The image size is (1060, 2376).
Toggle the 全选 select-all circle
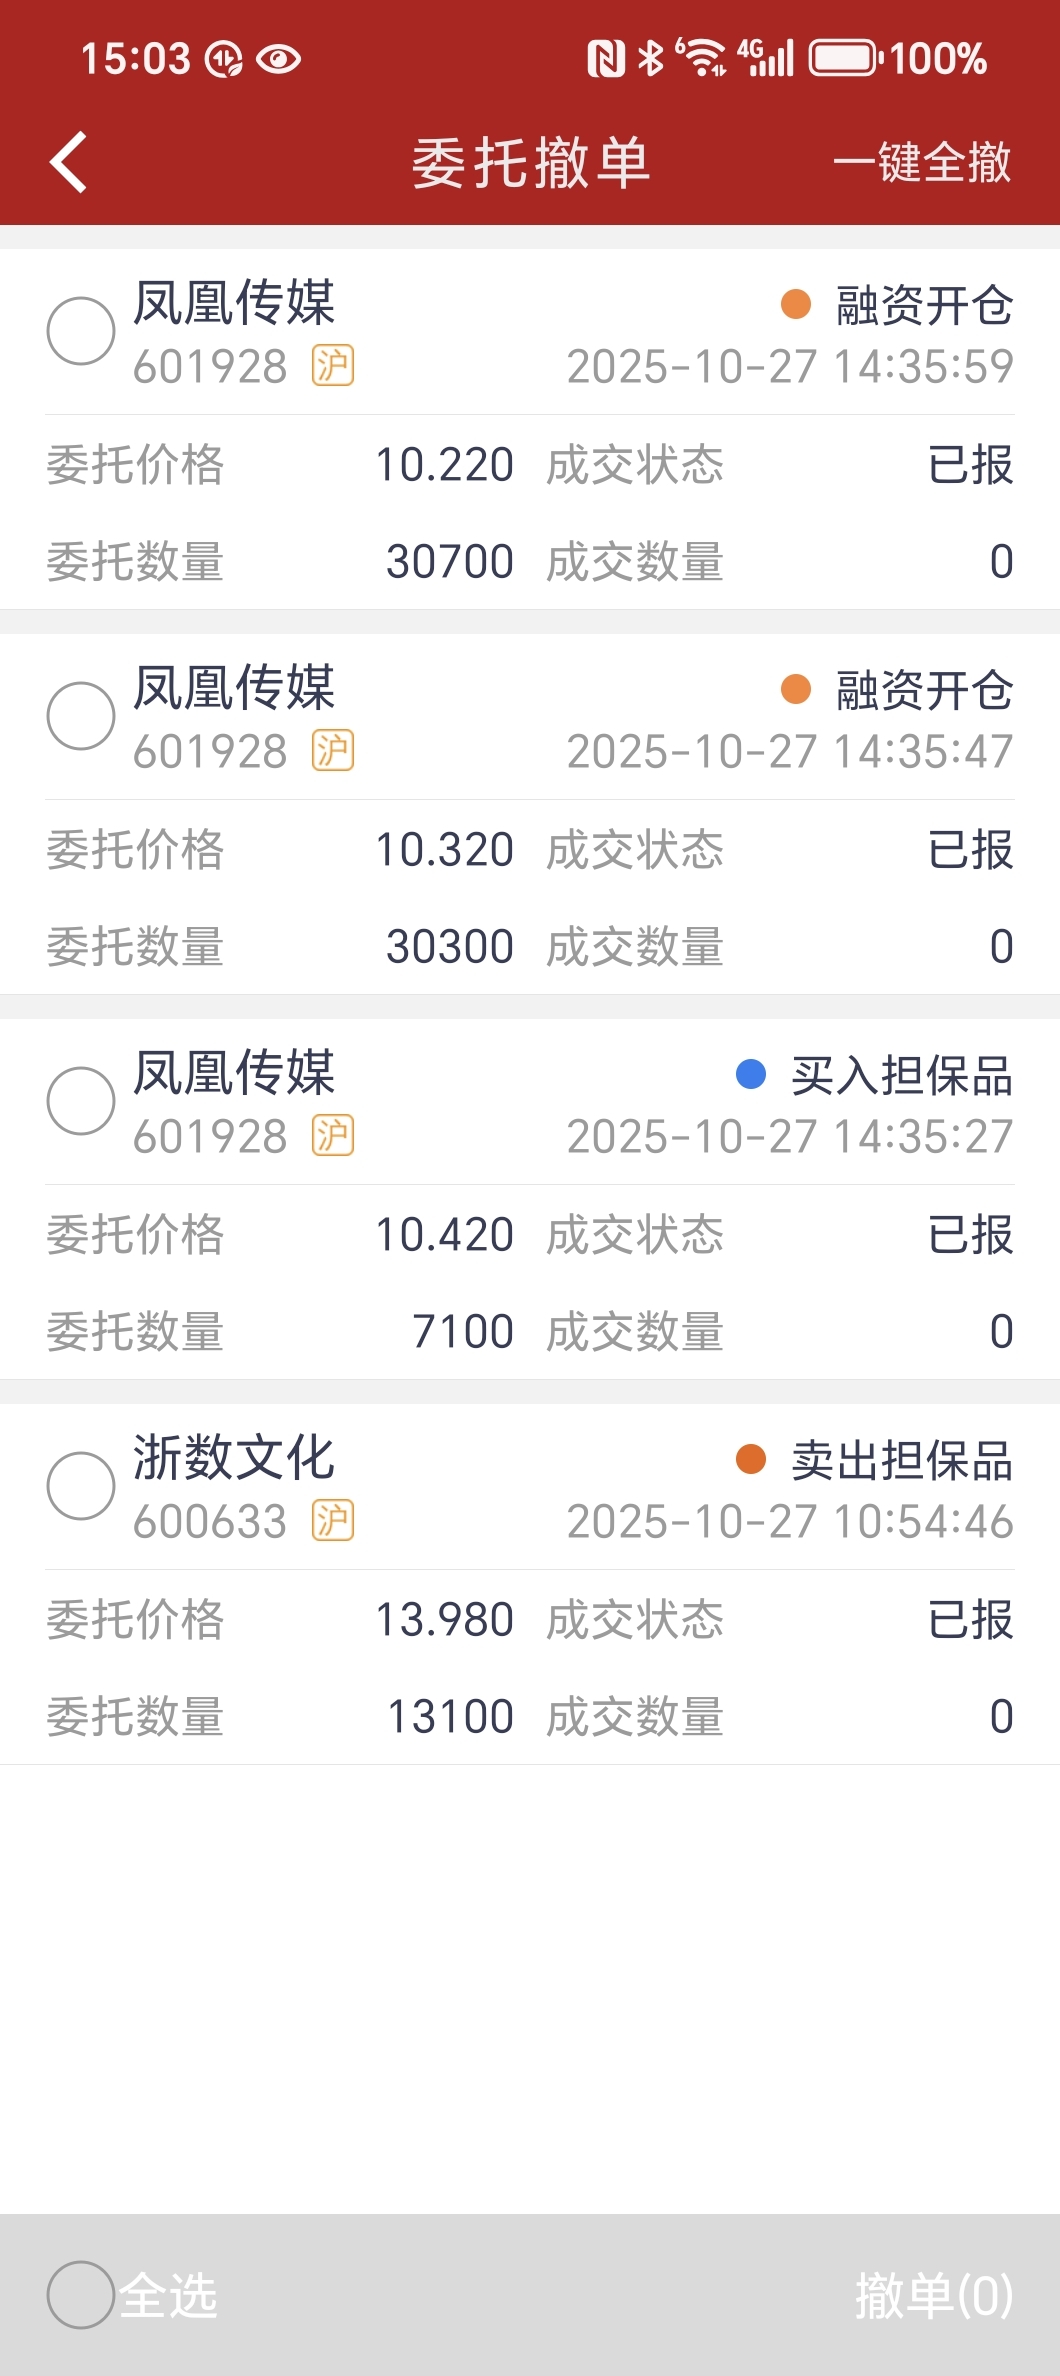81,2294
